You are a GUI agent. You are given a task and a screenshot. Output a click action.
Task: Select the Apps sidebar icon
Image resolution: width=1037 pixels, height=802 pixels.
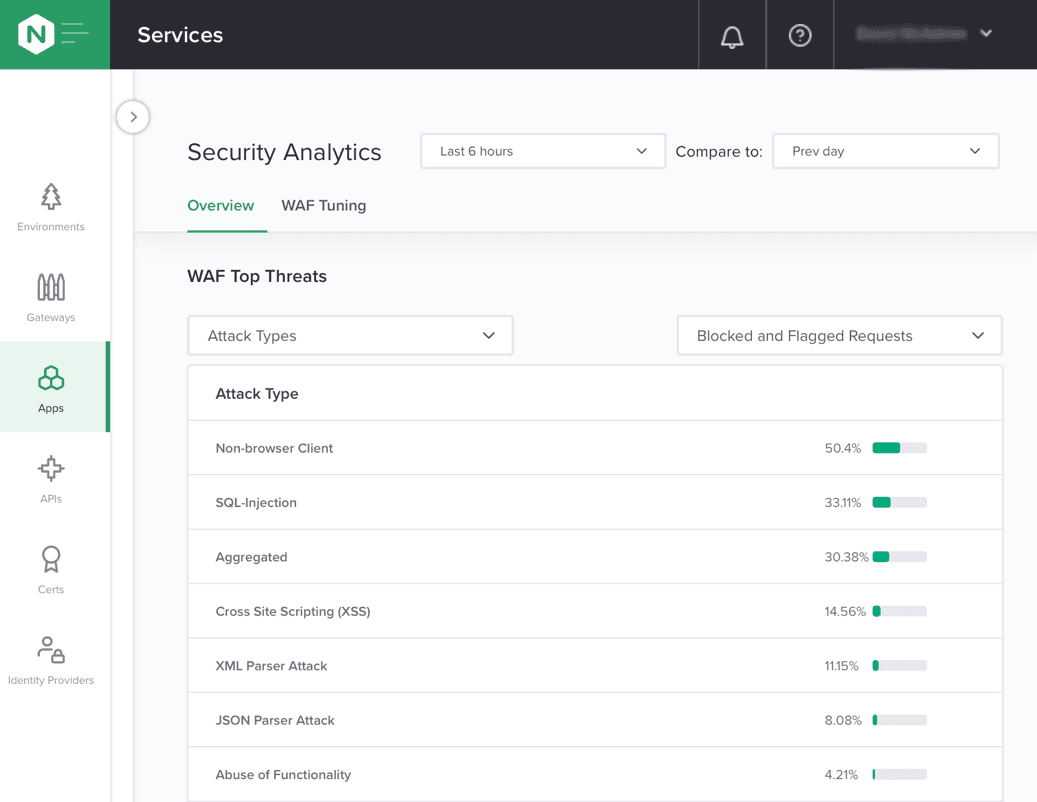pos(51,387)
